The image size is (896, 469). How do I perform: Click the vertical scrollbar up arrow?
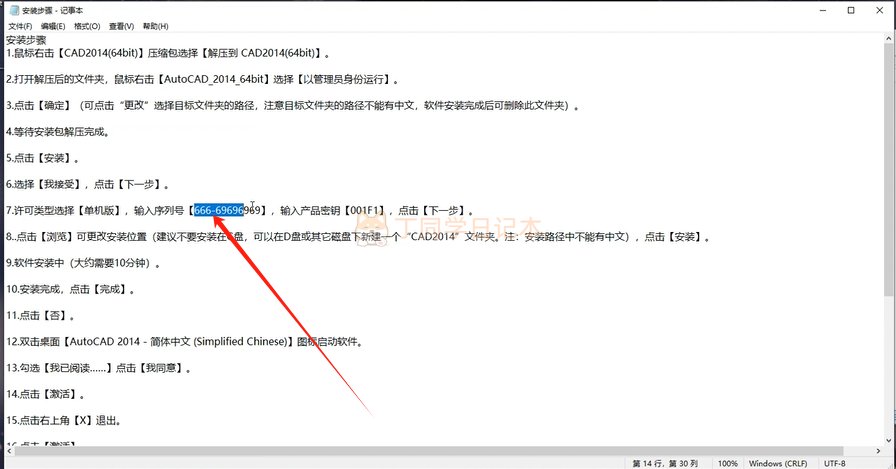tap(889, 39)
